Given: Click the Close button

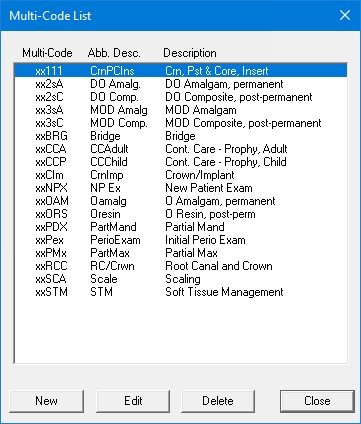Looking at the screenshot, I should (x=317, y=401).
